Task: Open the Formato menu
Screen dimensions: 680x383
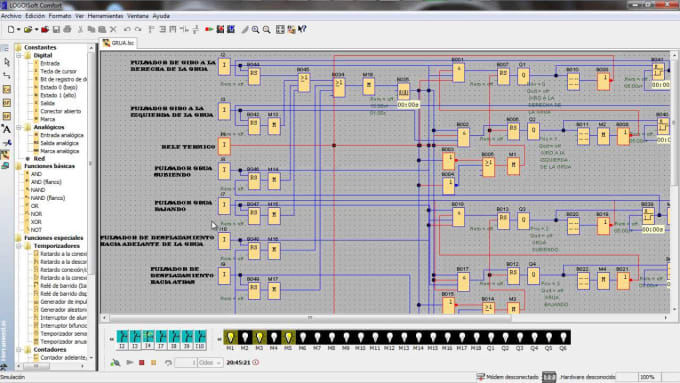Action: tap(60, 16)
